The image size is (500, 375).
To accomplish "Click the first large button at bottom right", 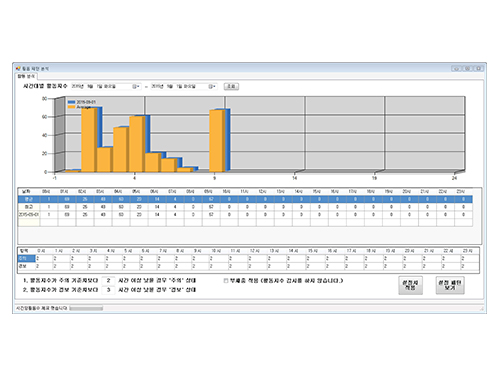I will 411,285.
